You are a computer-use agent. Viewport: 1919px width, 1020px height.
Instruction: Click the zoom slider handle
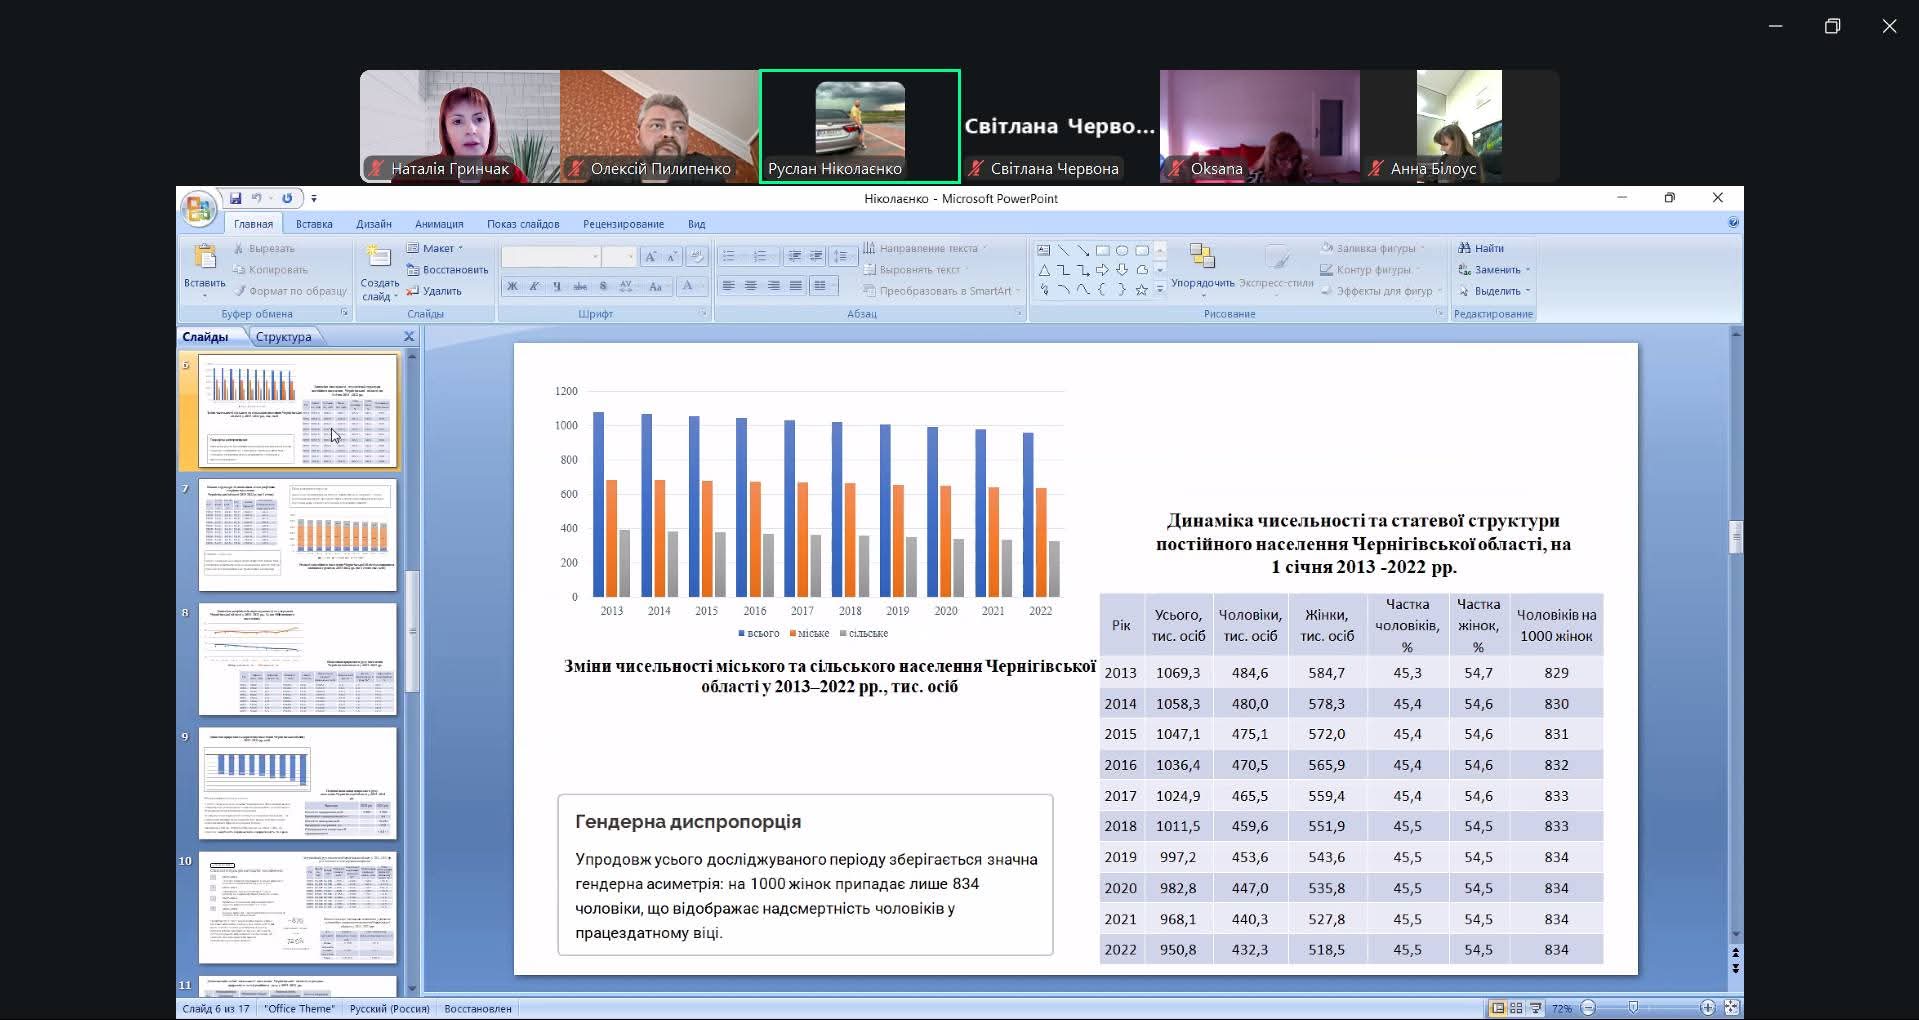[1633, 1008]
